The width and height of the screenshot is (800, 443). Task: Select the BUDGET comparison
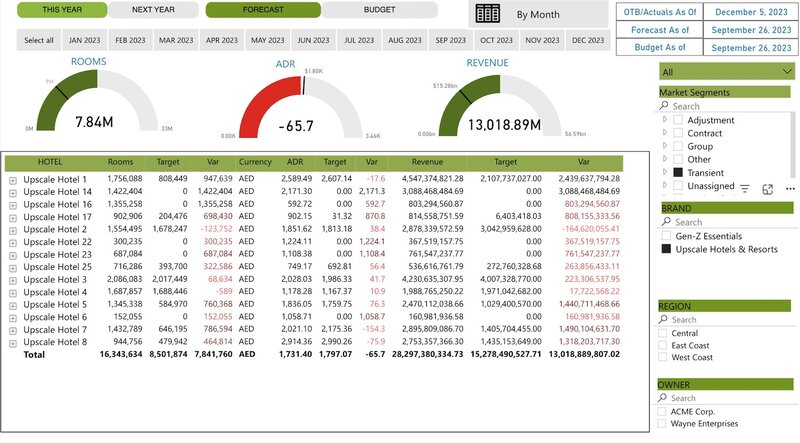pos(380,10)
